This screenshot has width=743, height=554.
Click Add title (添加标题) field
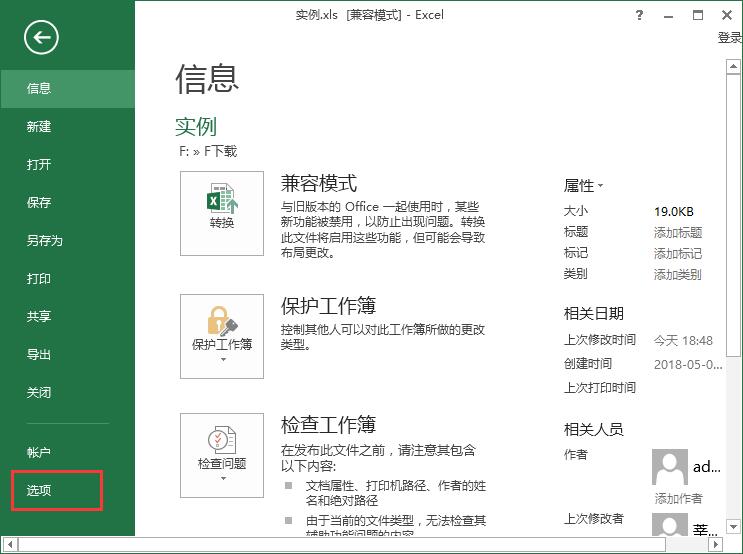[677, 232]
